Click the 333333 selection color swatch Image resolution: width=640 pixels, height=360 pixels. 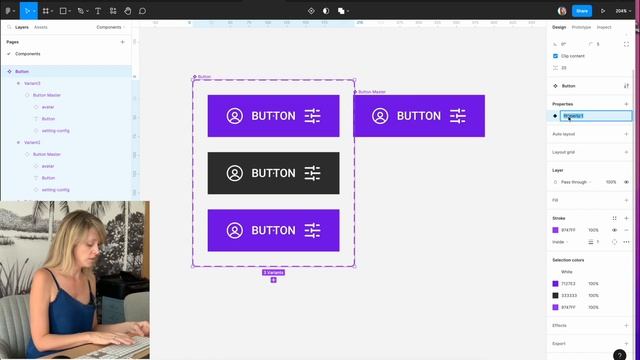tap(555, 295)
